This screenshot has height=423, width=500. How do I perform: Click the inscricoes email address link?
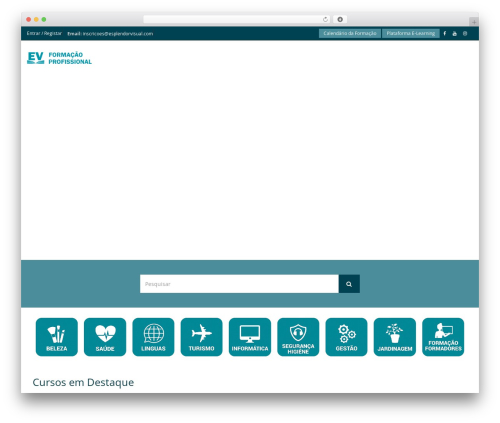click(x=118, y=34)
